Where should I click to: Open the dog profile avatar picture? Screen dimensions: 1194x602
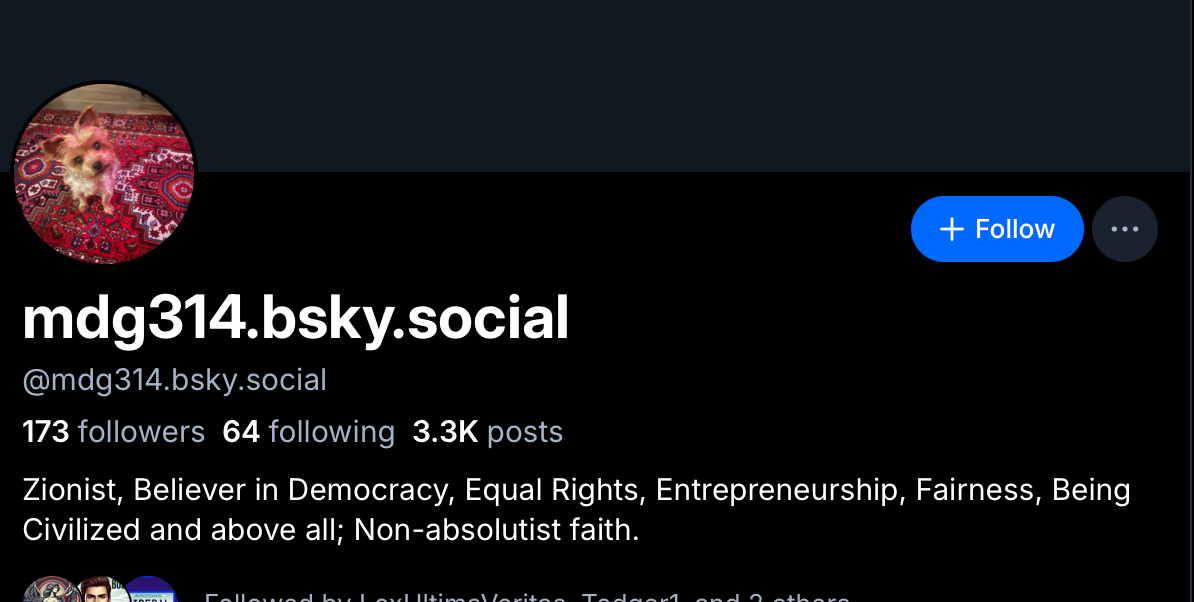tap(104, 173)
